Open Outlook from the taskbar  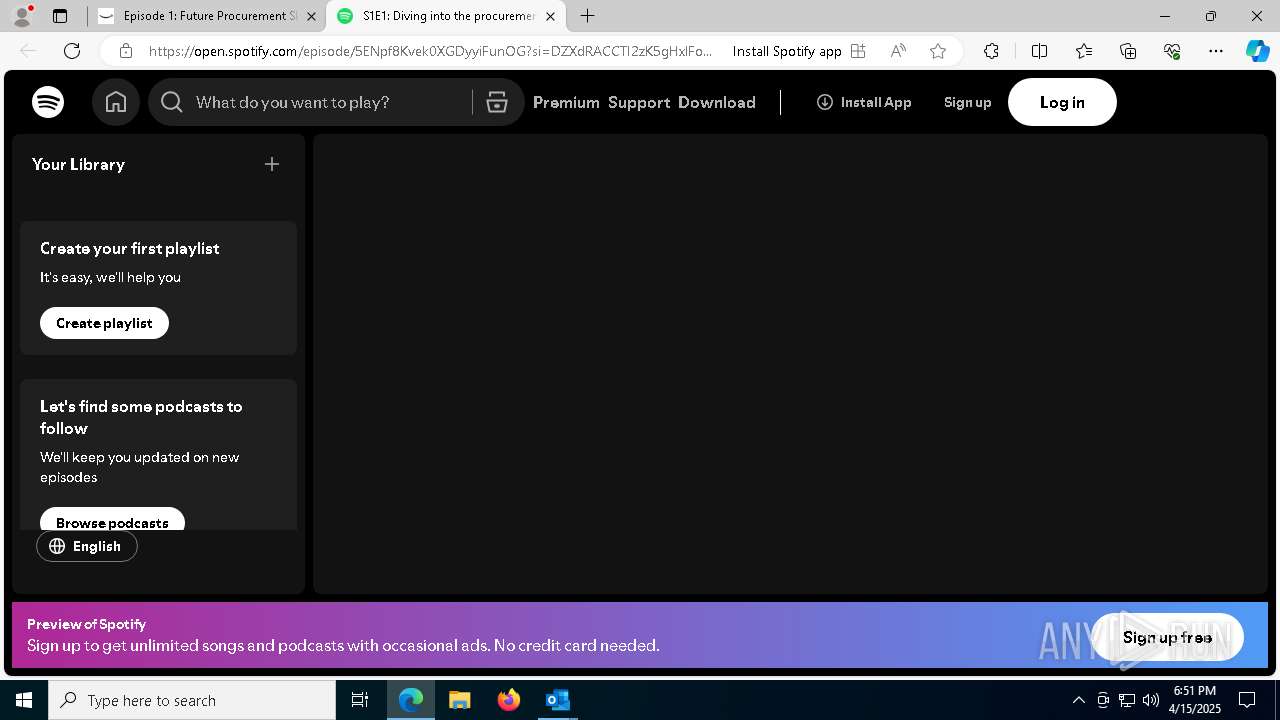(x=557, y=700)
